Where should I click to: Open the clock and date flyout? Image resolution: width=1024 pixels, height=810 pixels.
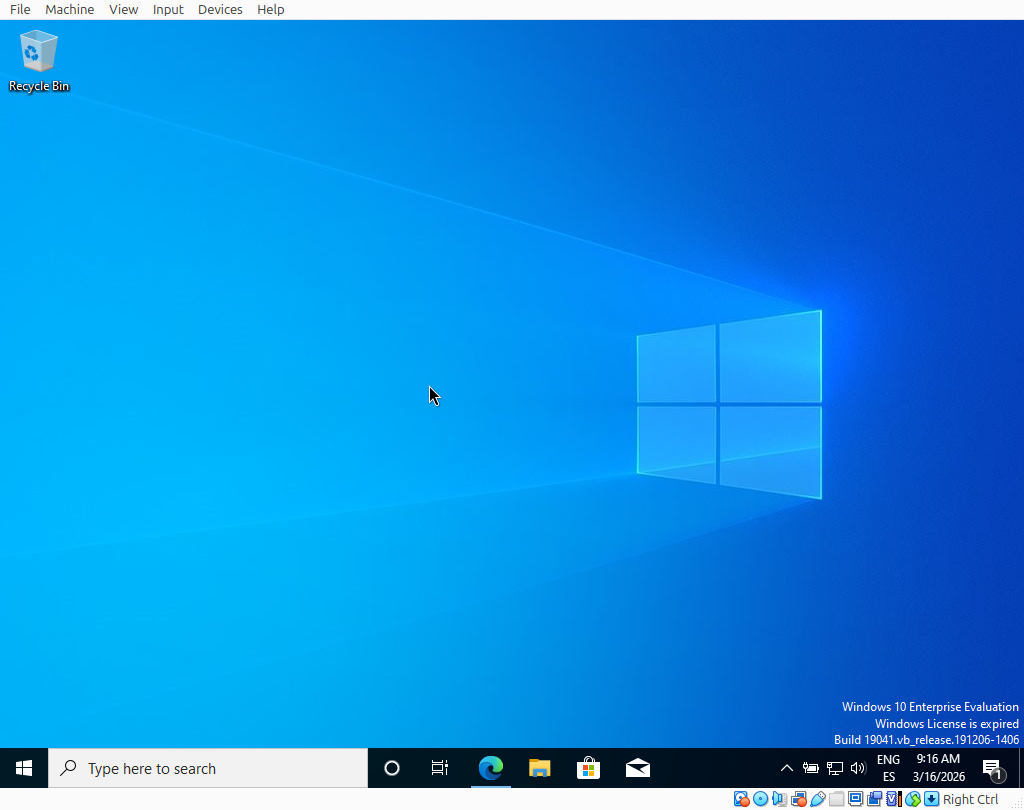pos(938,768)
